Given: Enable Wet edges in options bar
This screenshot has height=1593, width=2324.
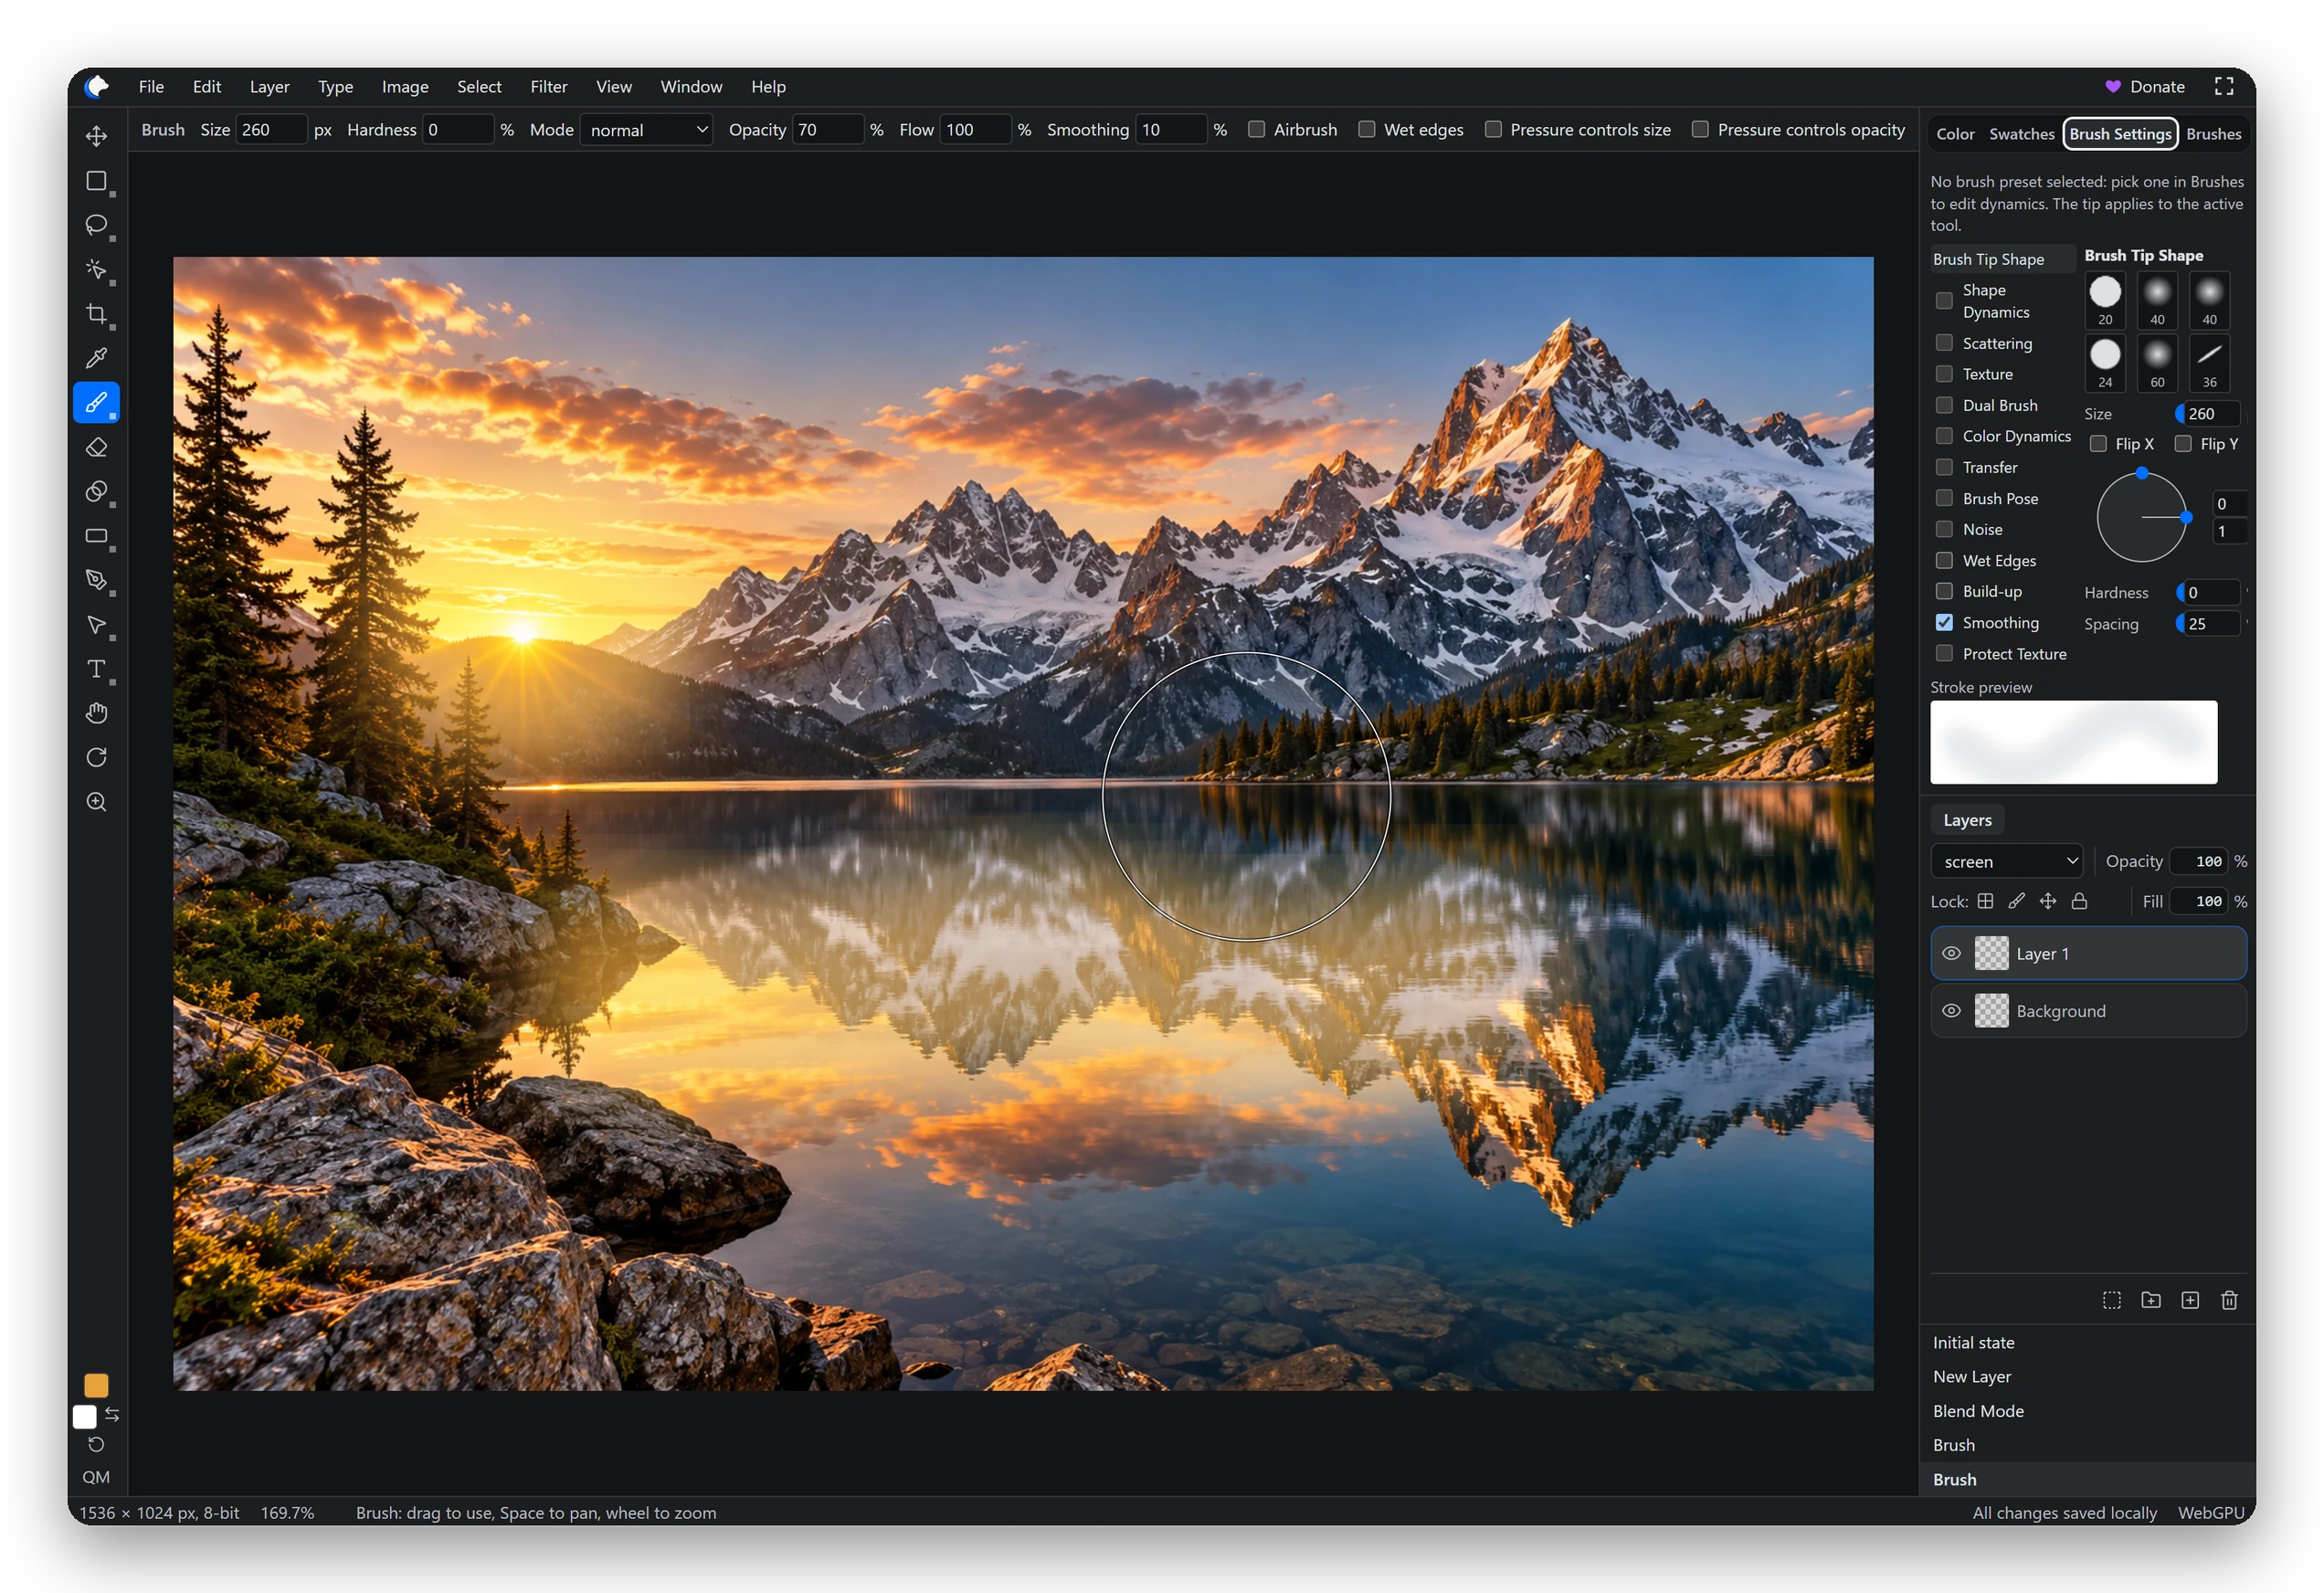Looking at the screenshot, I should 1367,129.
